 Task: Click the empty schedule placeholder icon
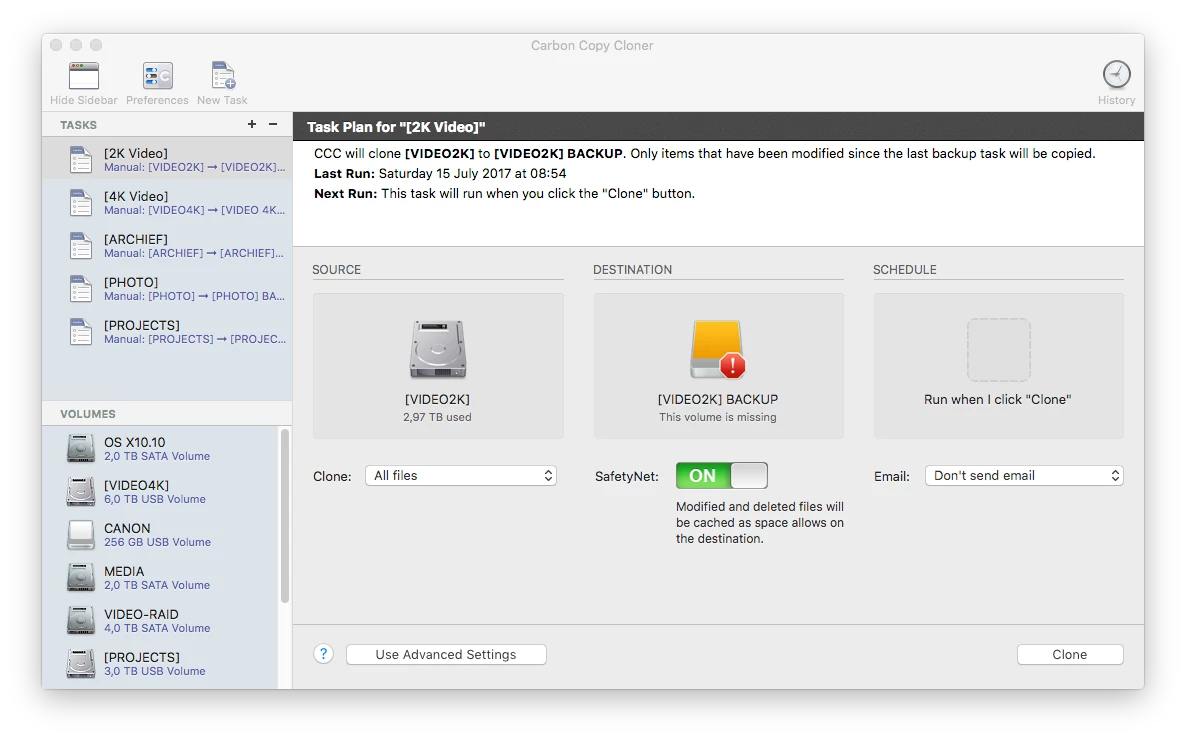pyautogui.click(x=998, y=349)
